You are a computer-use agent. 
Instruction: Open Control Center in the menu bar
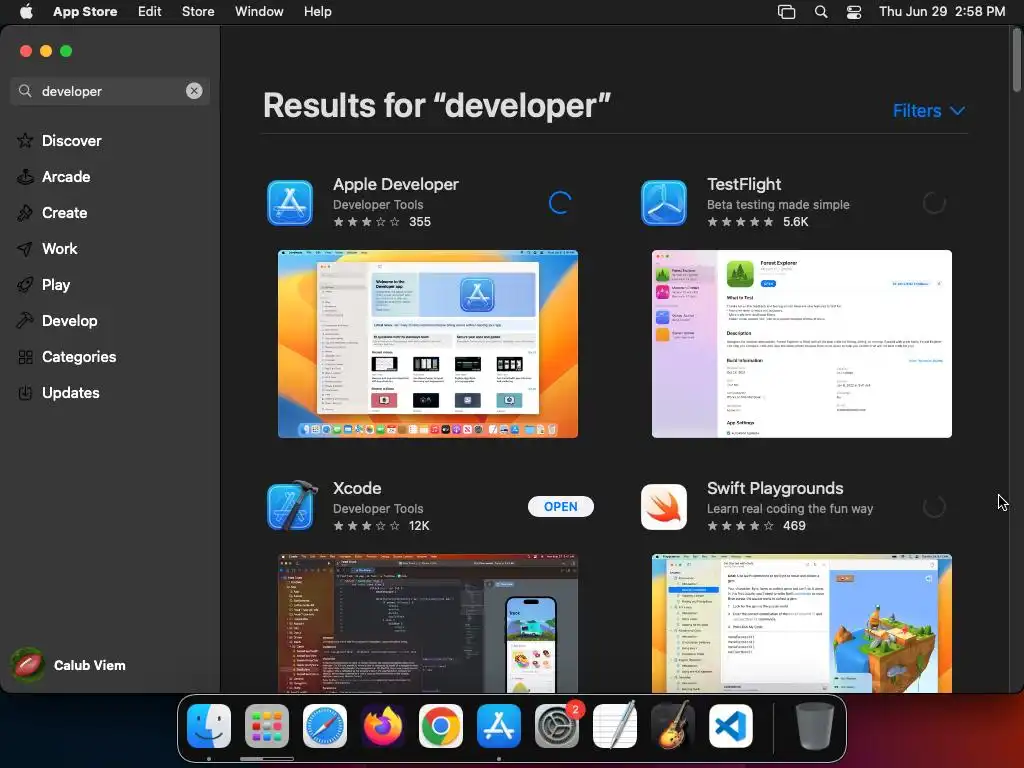pyautogui.click(x=854, y=12)
